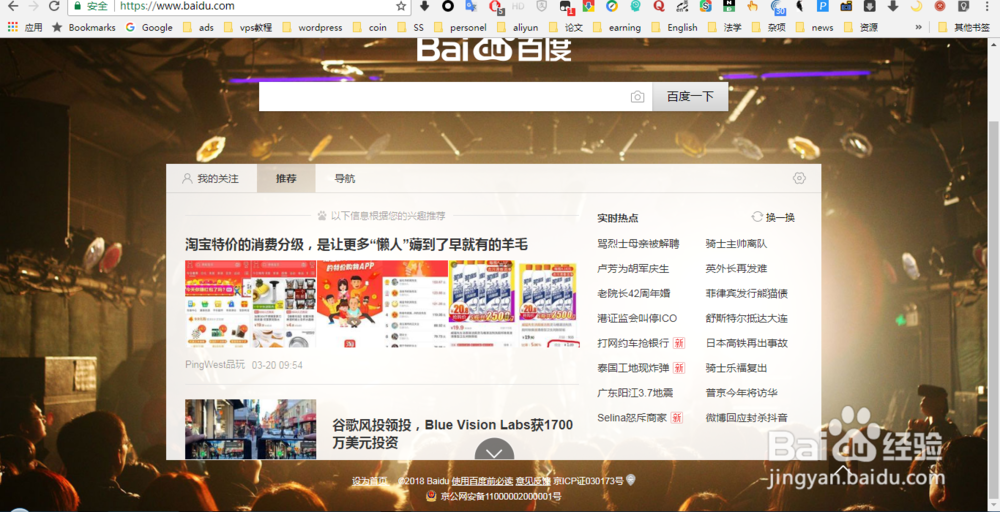1000x512 pixels.
Task: Refresh hot topics with 换一换
Action: click(x=774, y=217)
